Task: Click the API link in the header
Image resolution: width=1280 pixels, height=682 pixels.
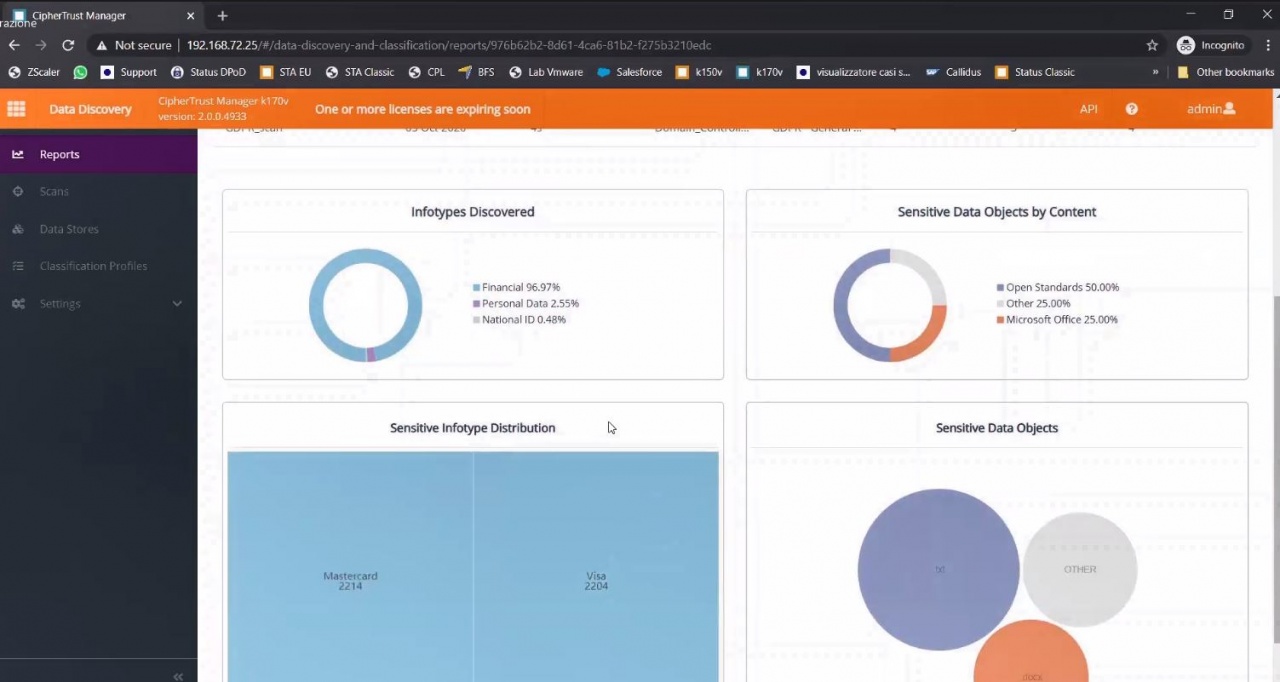Action: [x=1088, y=109]
